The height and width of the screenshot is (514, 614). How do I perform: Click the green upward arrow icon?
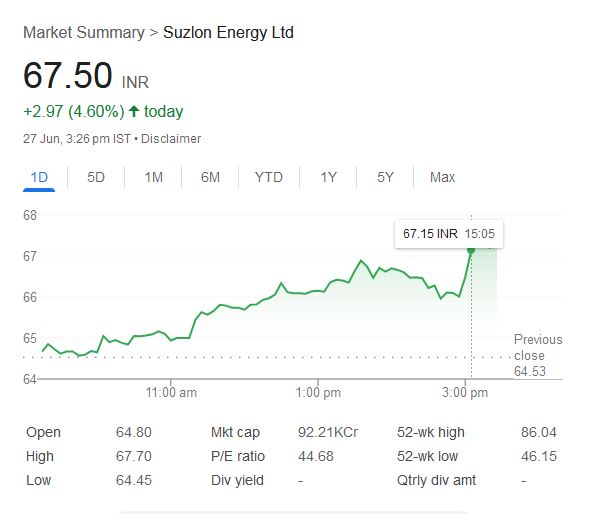pos(134,111)
